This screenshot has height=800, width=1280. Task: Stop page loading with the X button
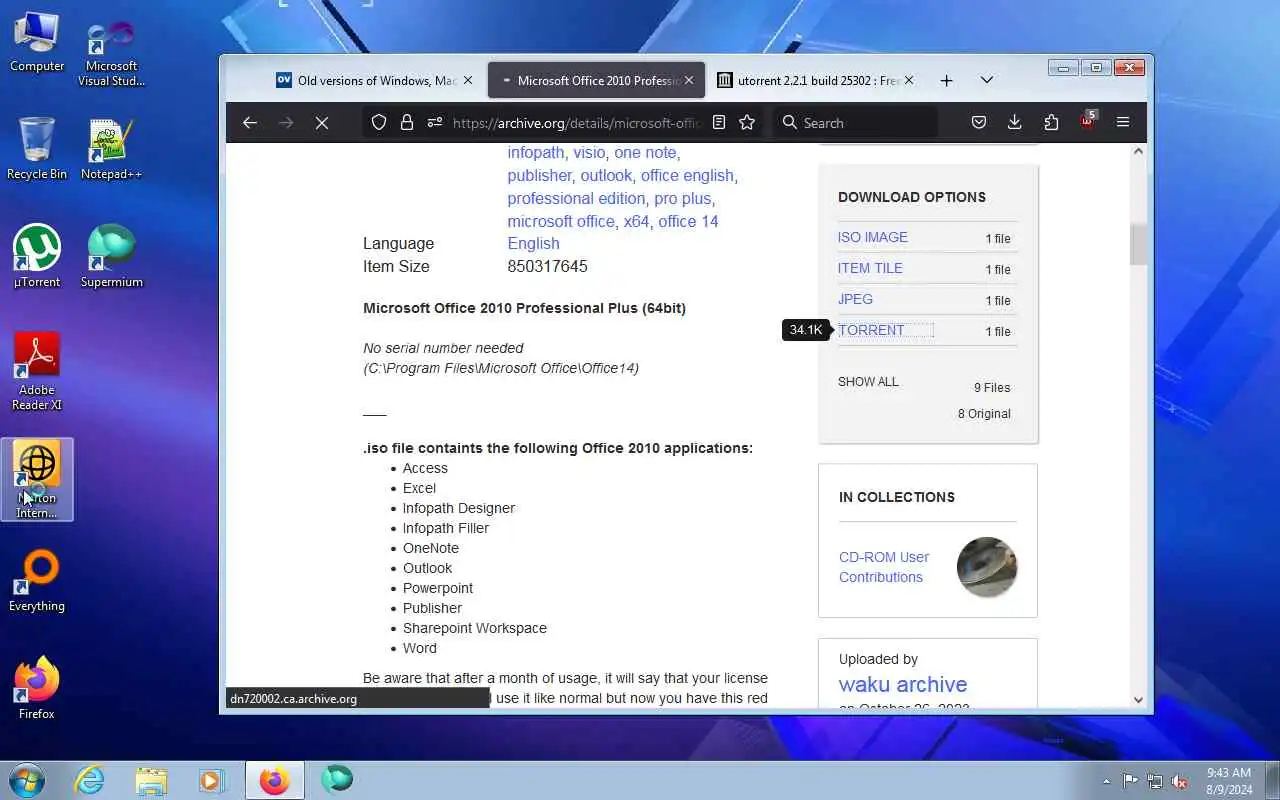[322, 122]
